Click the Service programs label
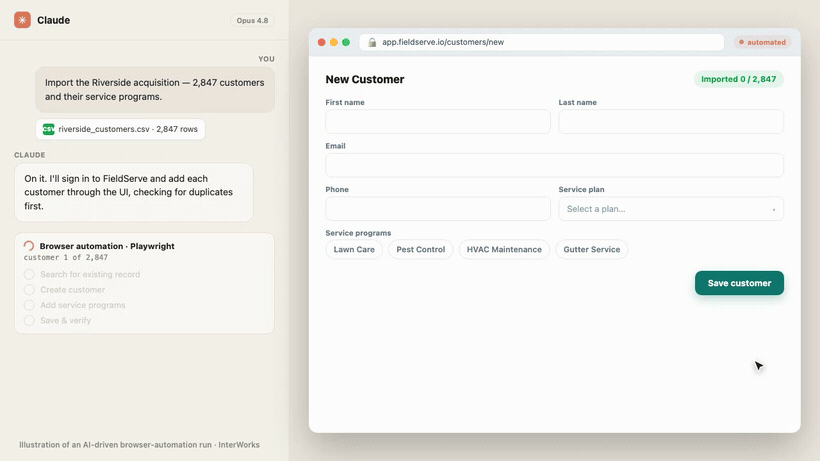The height and width of the screenshot is (461, 820). pyautogui.click(x=358, y=233)
